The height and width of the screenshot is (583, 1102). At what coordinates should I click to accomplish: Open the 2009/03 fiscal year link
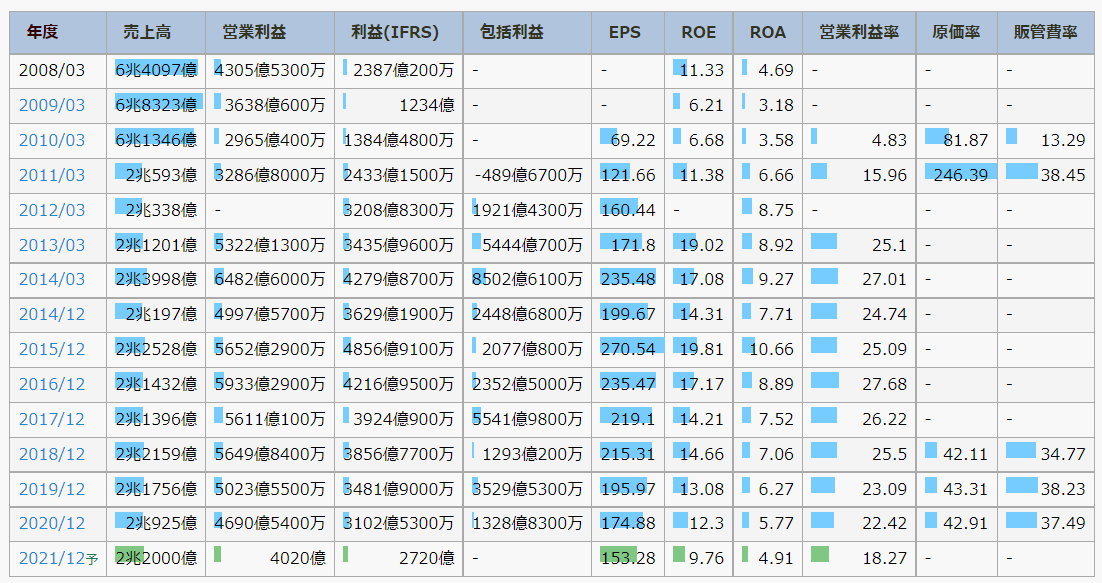coord(51,105)
